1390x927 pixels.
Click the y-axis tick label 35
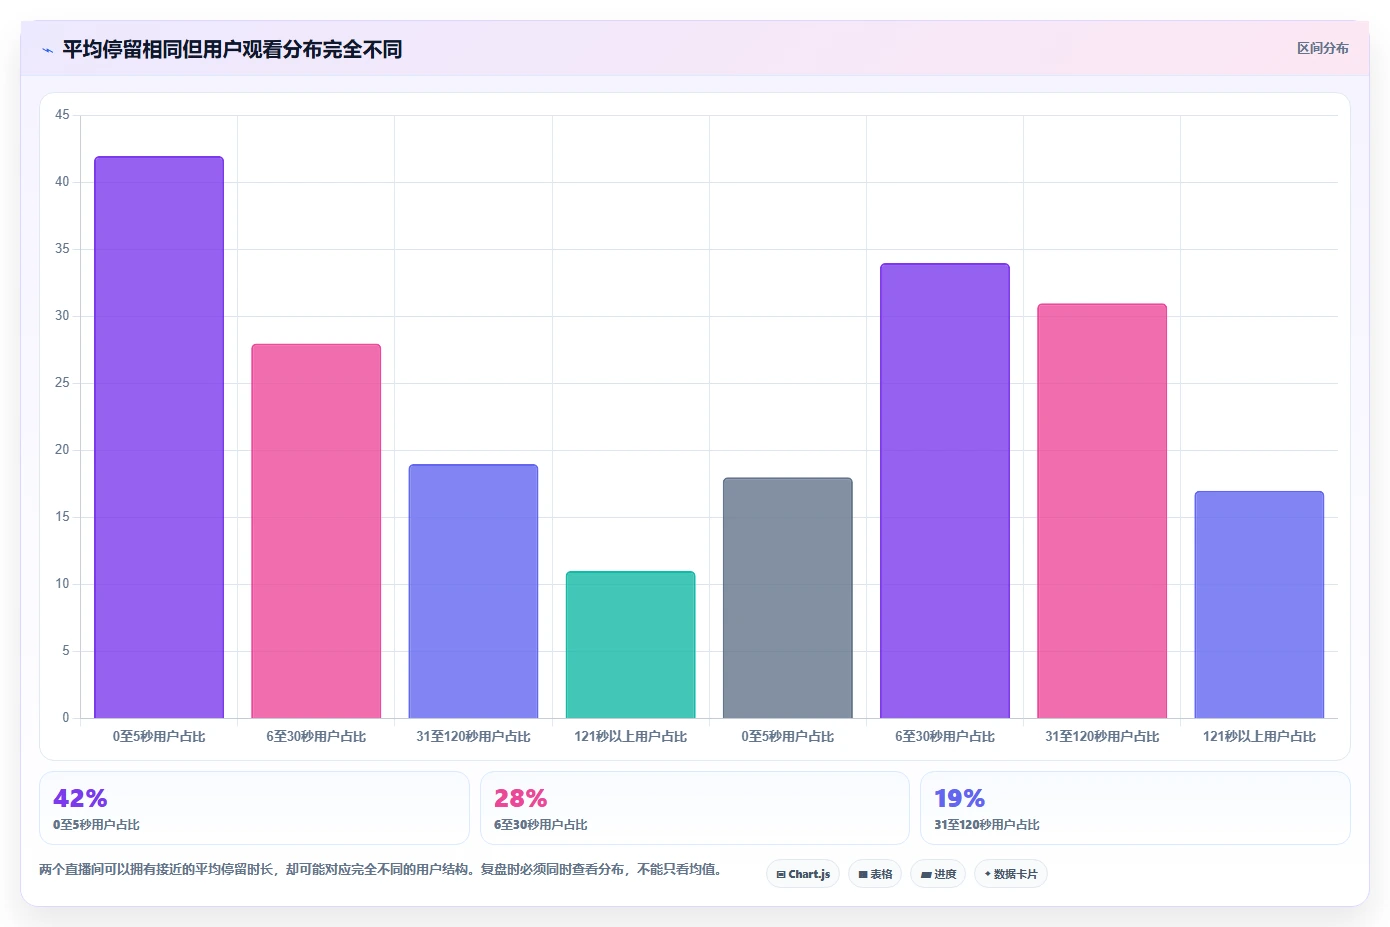click(62, 249)
